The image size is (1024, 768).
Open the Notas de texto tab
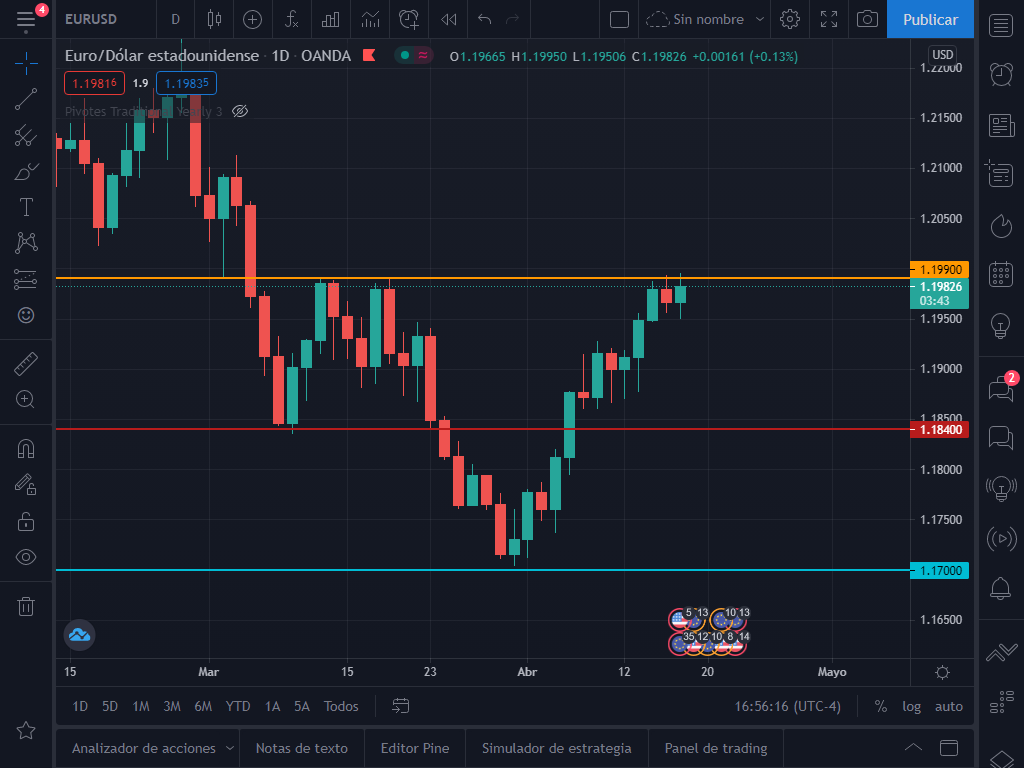coord(301,748)
